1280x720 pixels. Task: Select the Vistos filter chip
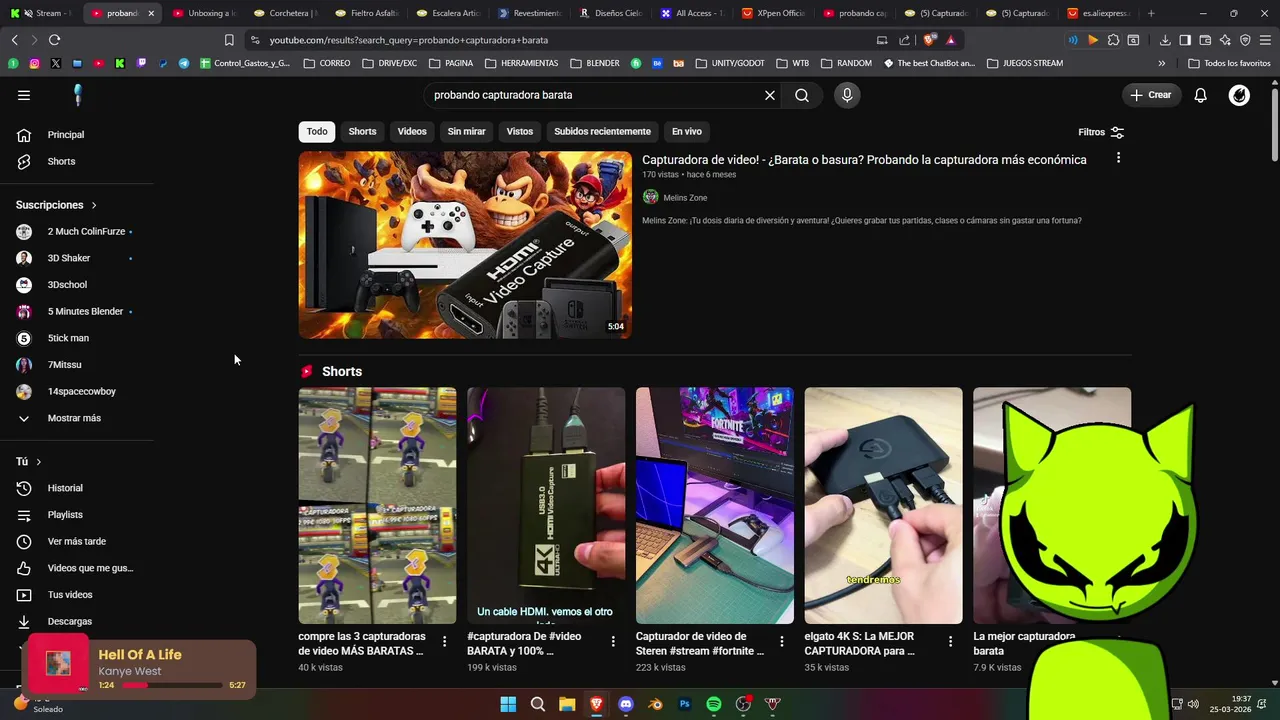pos(520,132)
